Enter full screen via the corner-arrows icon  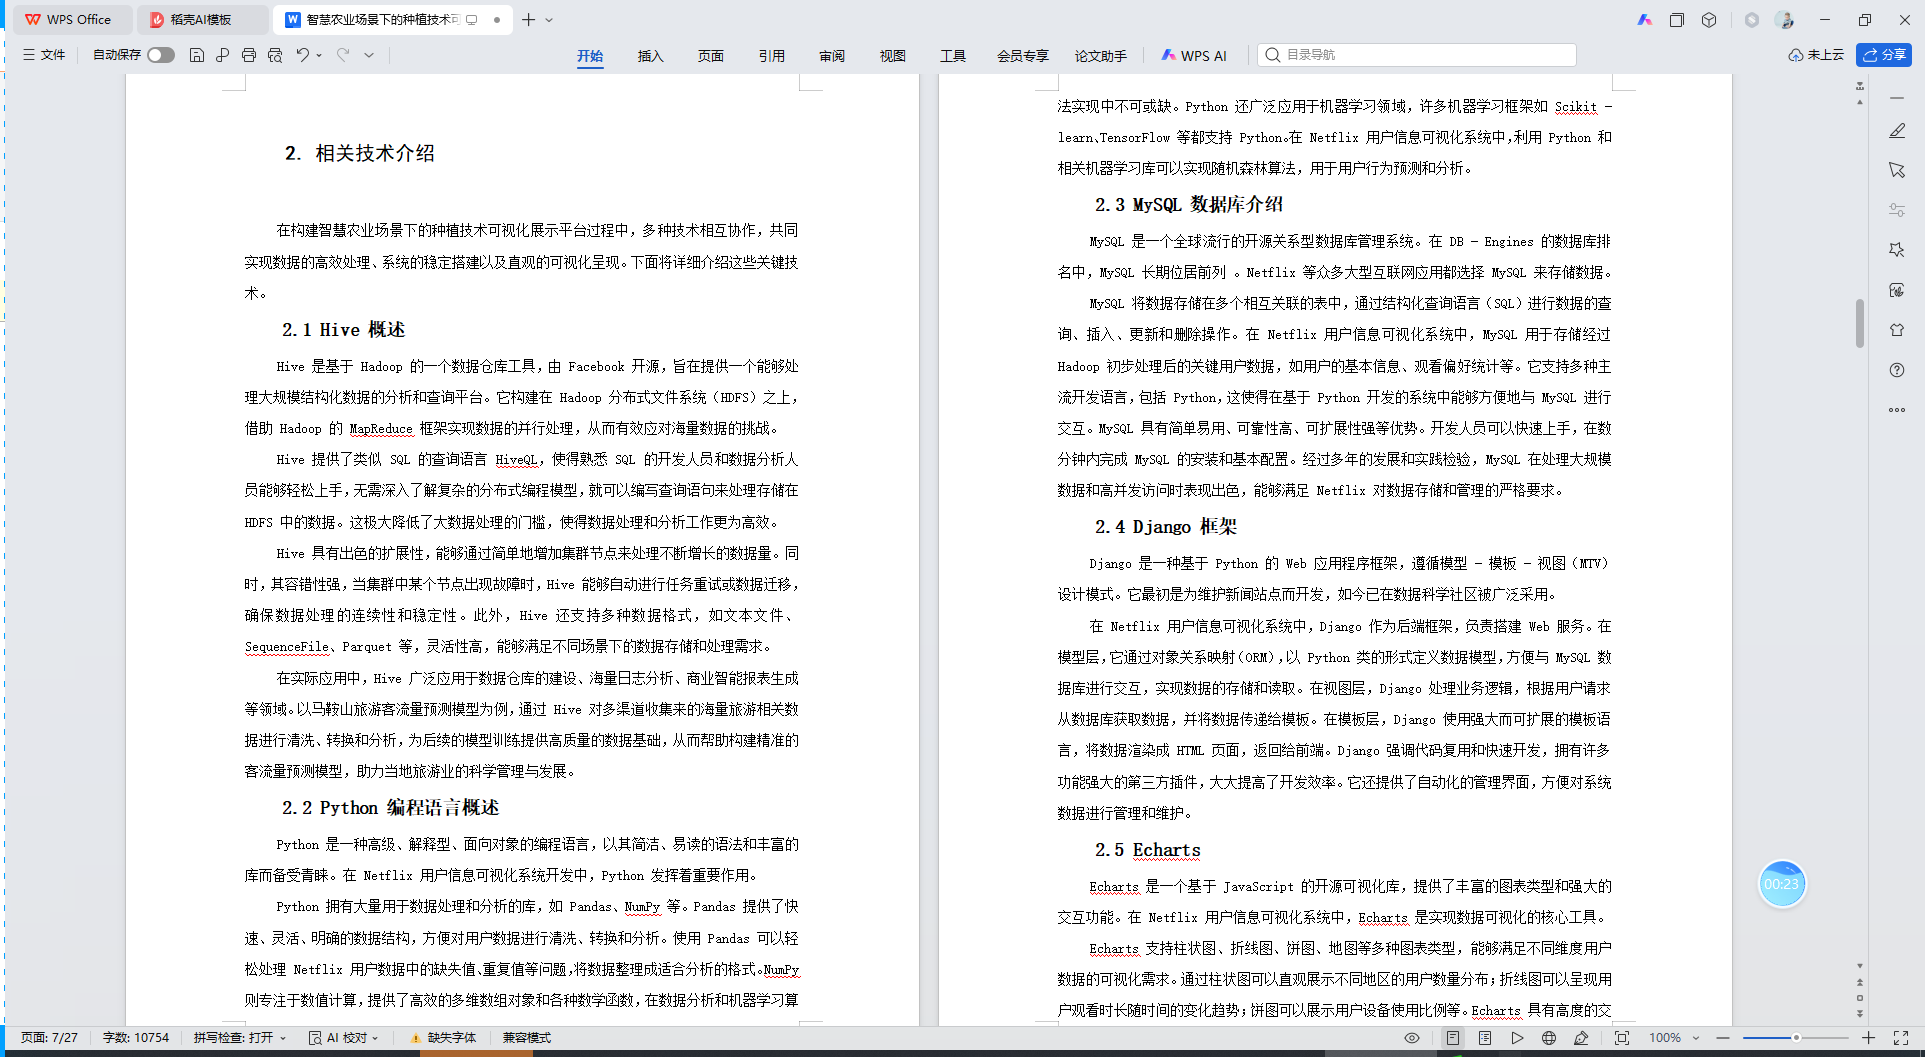pos(1901,1038)
